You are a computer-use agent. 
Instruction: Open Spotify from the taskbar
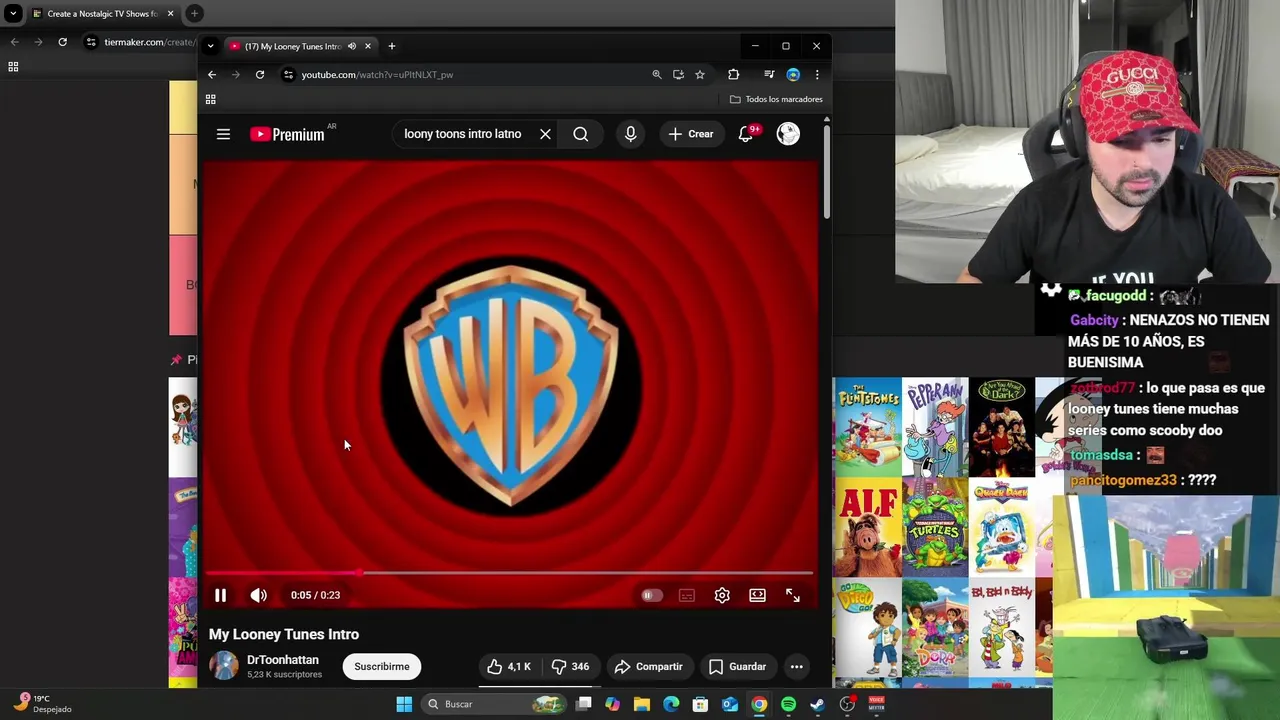click(x=788, y=704)
